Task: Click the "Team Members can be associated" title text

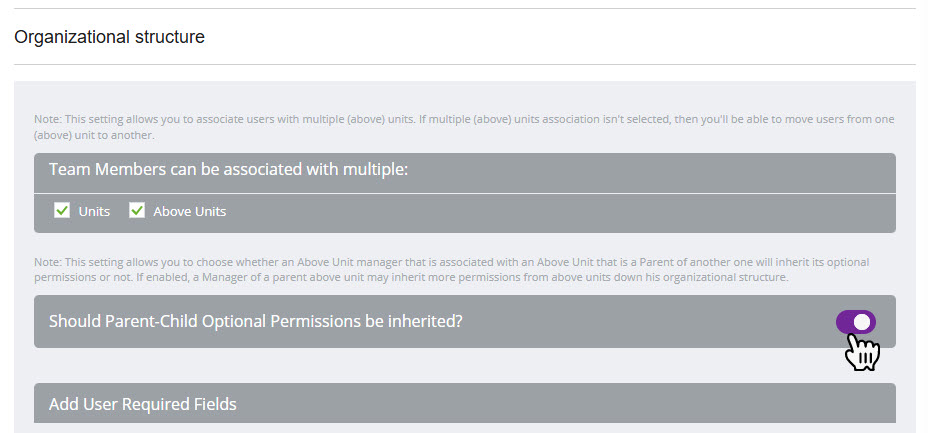Action: [x=228, y=169]
